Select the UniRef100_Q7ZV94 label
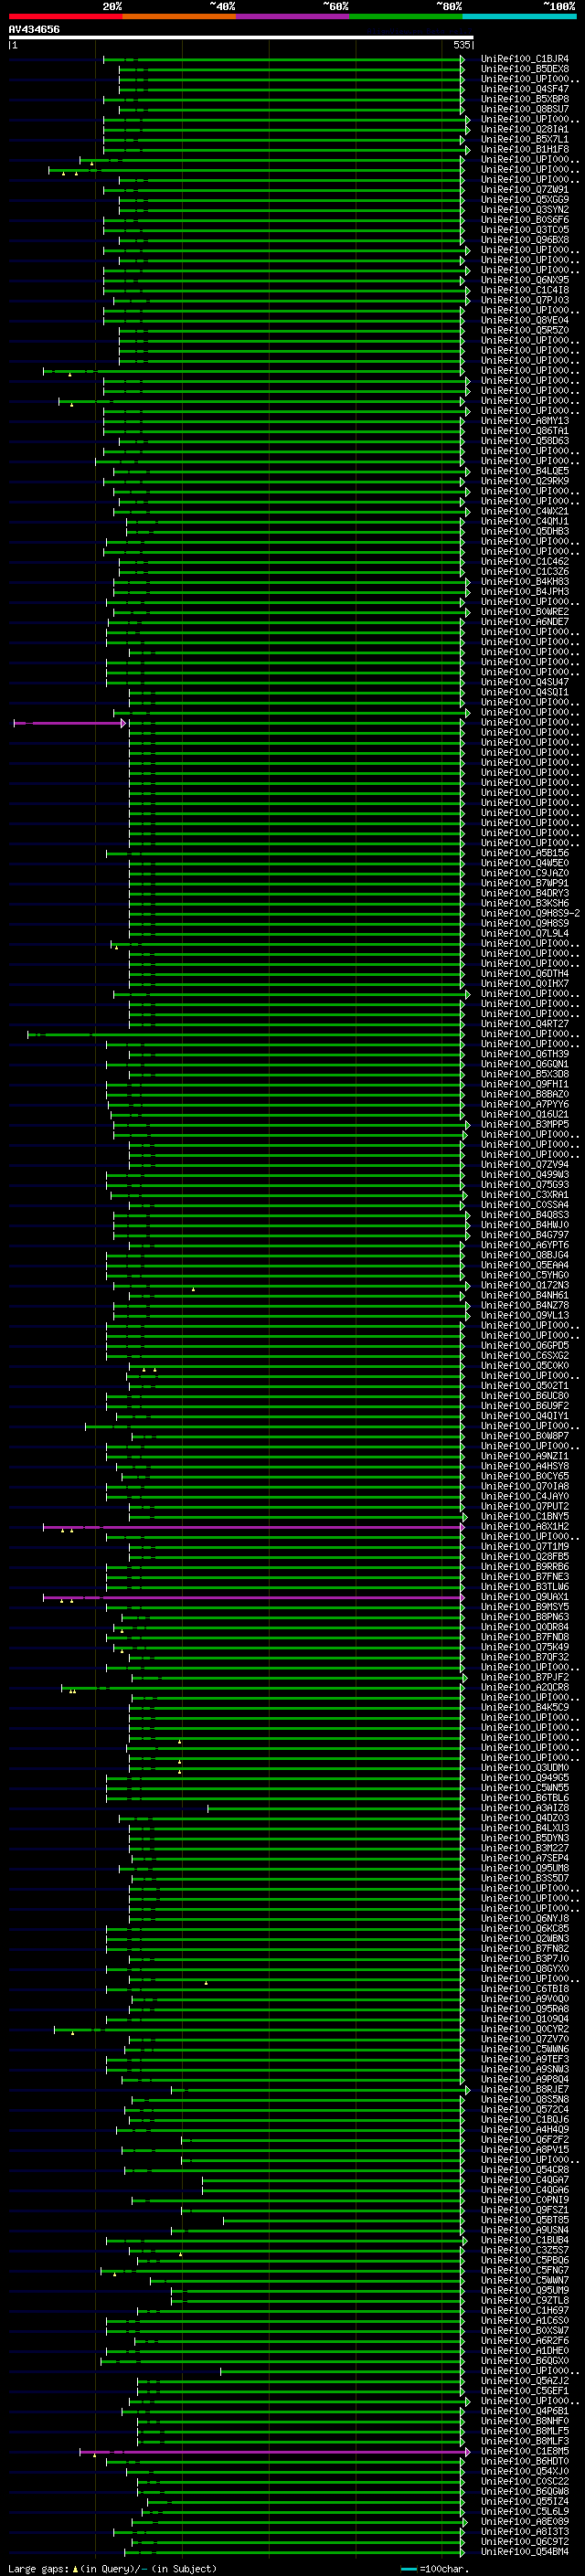 pyautogui.click(x=525, y=1165)
